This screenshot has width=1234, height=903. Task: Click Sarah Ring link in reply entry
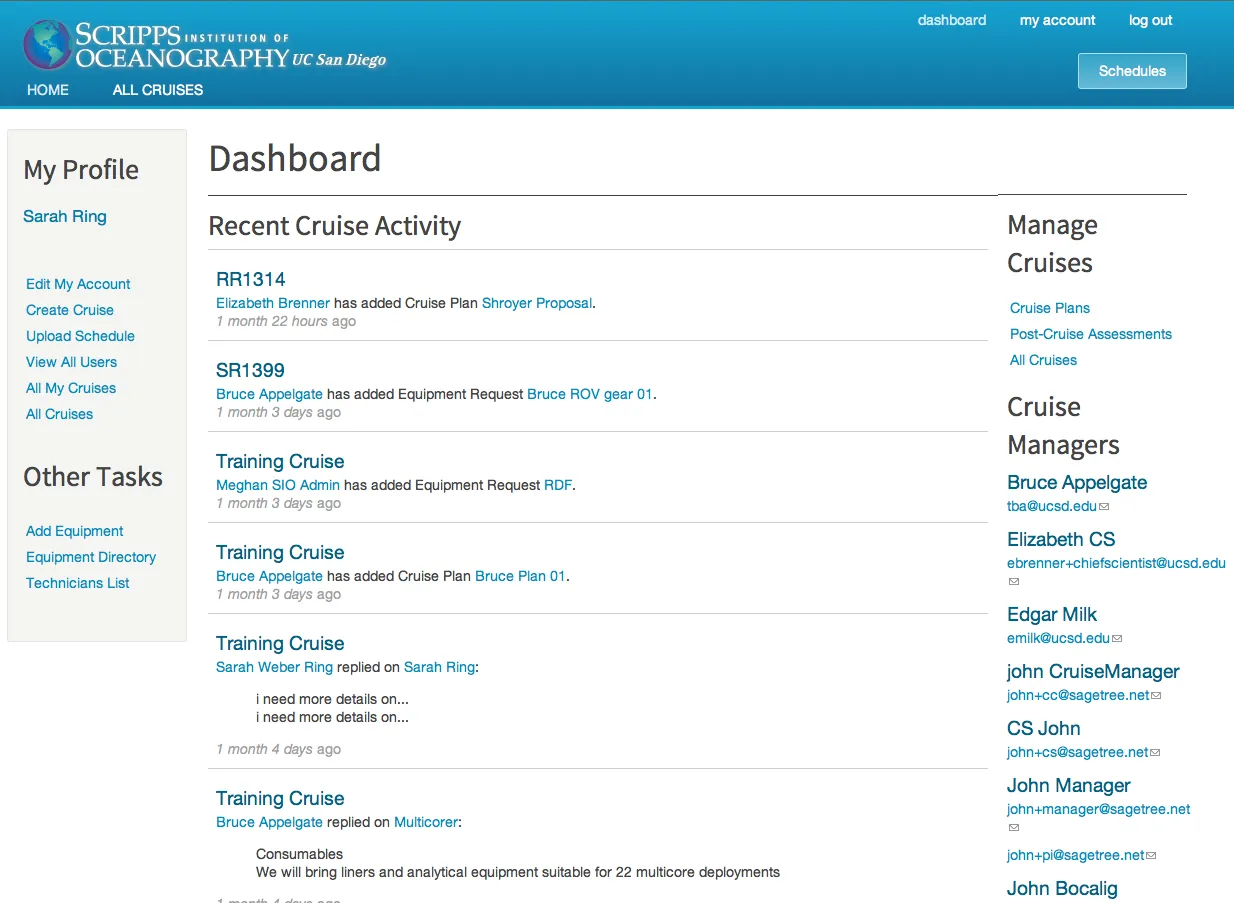[x=439, y=667]
